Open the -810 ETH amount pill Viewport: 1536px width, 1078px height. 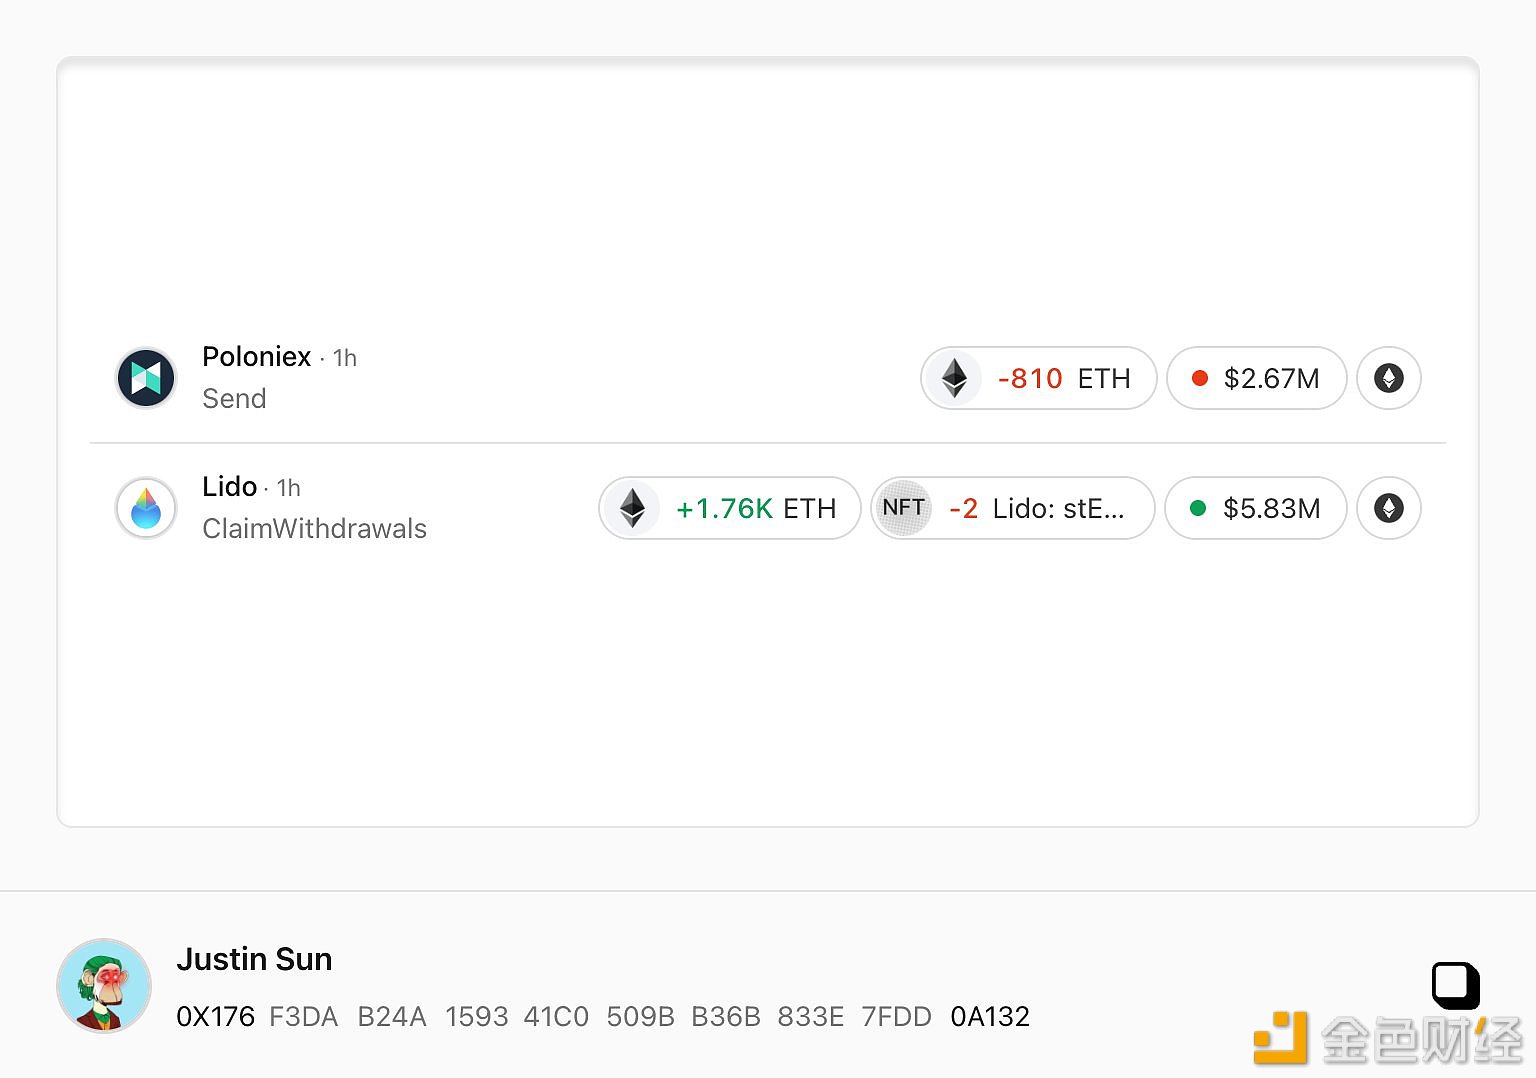[x=1039, y=378]
